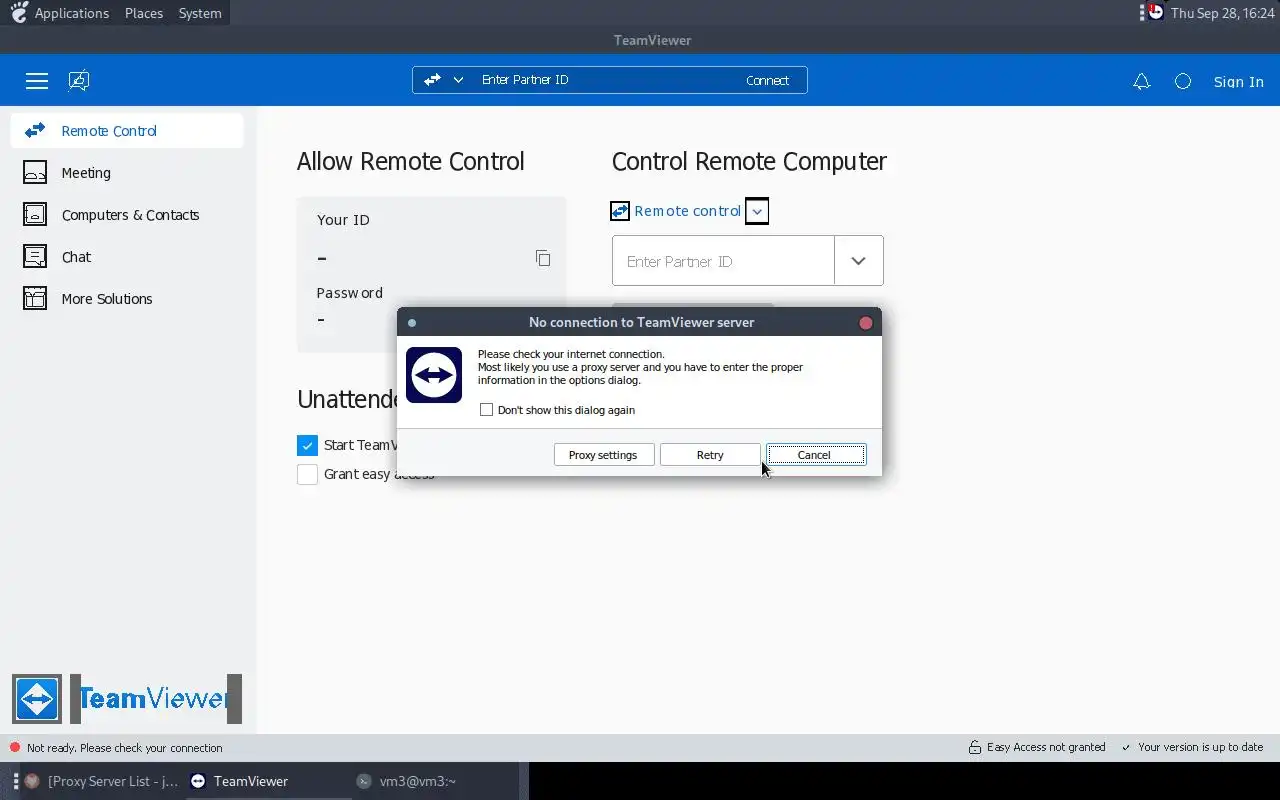Click the Connect button in top bar
This screenshot has height=800, width=1280.
tap(767, 81)
